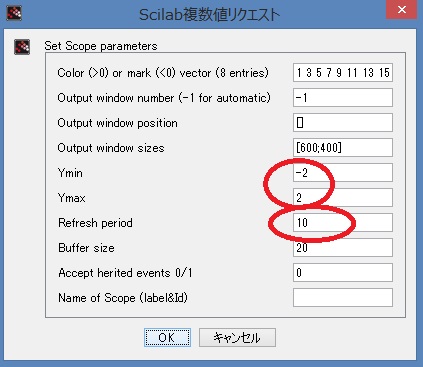The width and height of the screenshot is (423, 367).
Task: Click the Refresh period label
Action: (x=95, y=223)
